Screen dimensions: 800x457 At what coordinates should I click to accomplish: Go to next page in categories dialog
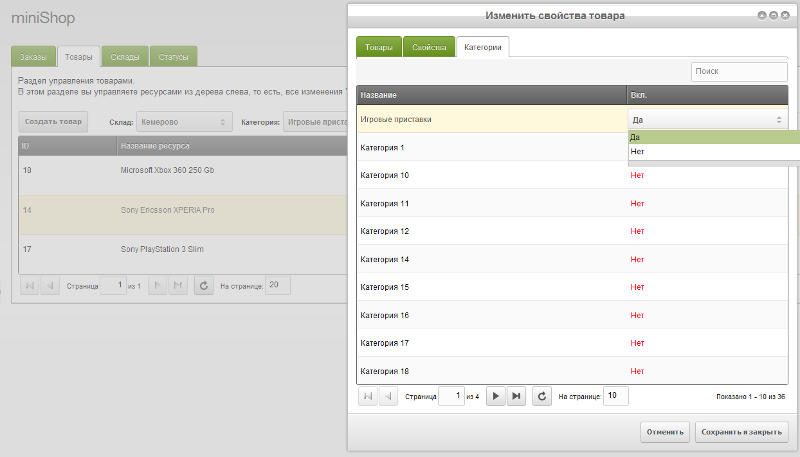click(x=495, y=396)
